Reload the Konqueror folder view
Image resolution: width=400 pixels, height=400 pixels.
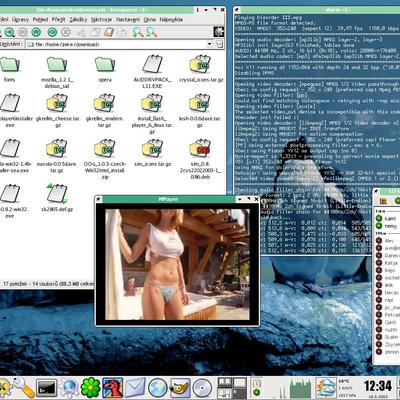pos(52,32)
